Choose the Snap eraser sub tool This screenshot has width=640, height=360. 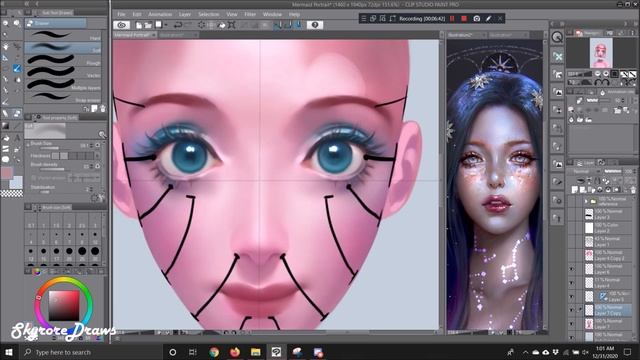coord(63,97)
